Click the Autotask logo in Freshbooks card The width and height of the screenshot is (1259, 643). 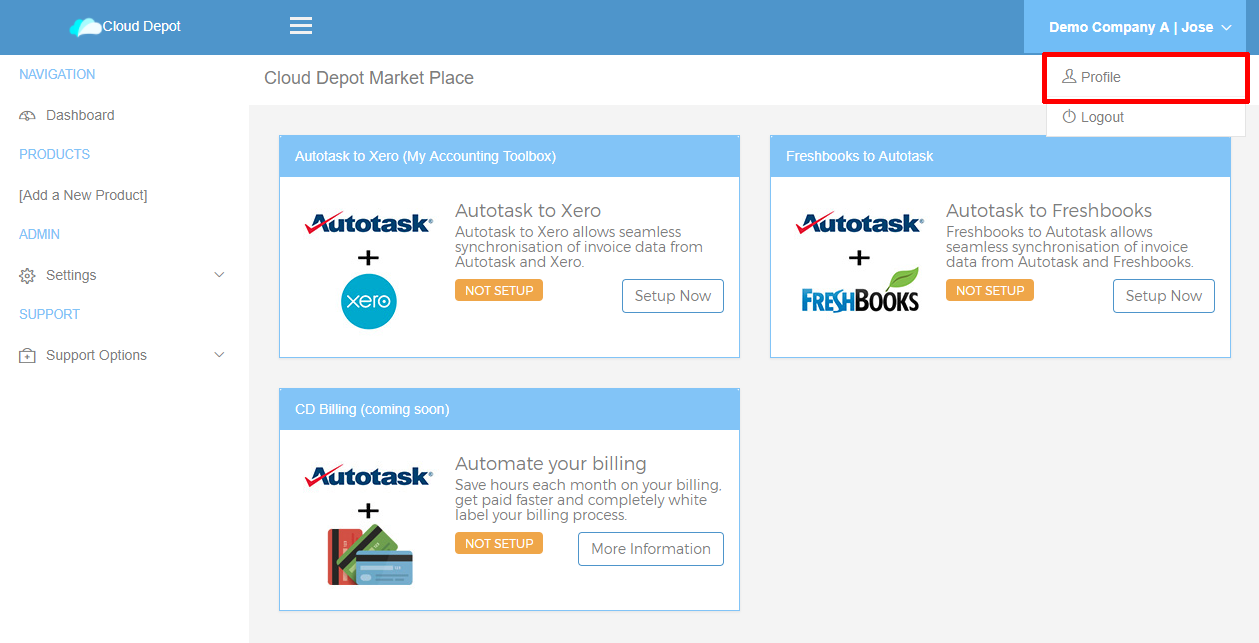tap(860, 223)
